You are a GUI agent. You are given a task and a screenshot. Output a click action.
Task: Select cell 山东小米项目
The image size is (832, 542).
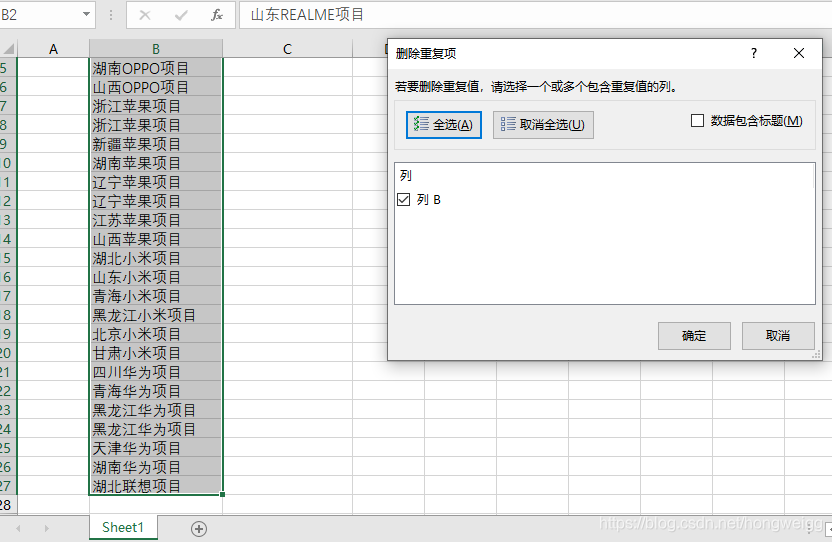click(156, 277)
